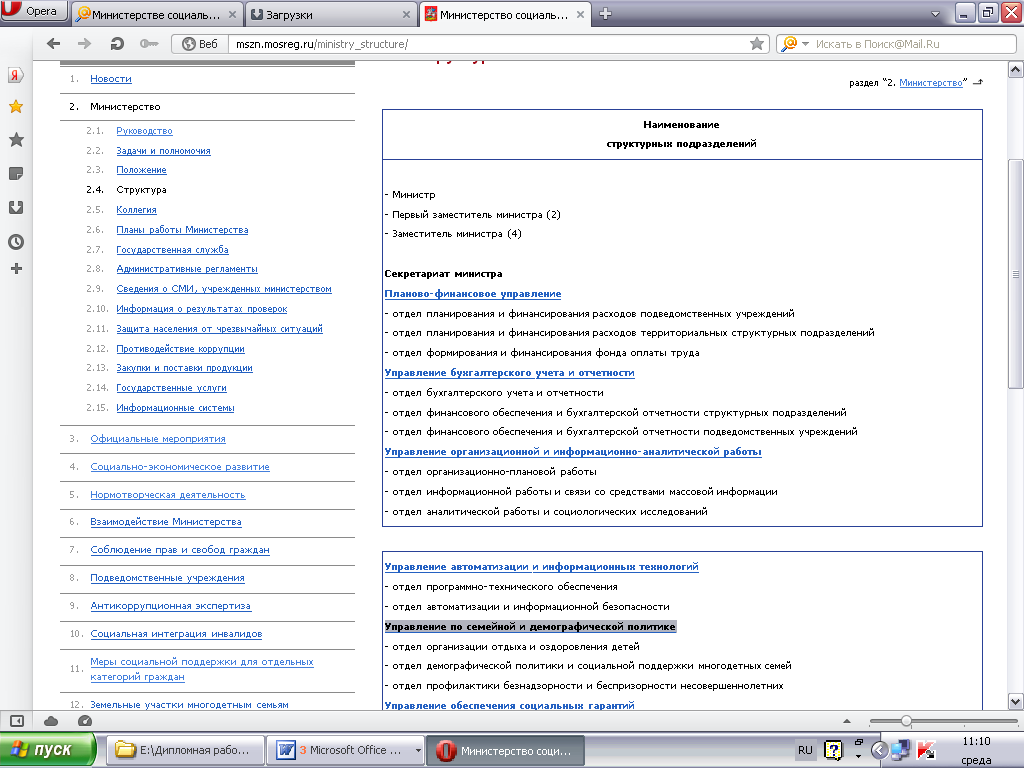
Task: Open a new tab with plus button
Action: pos(605,14)
